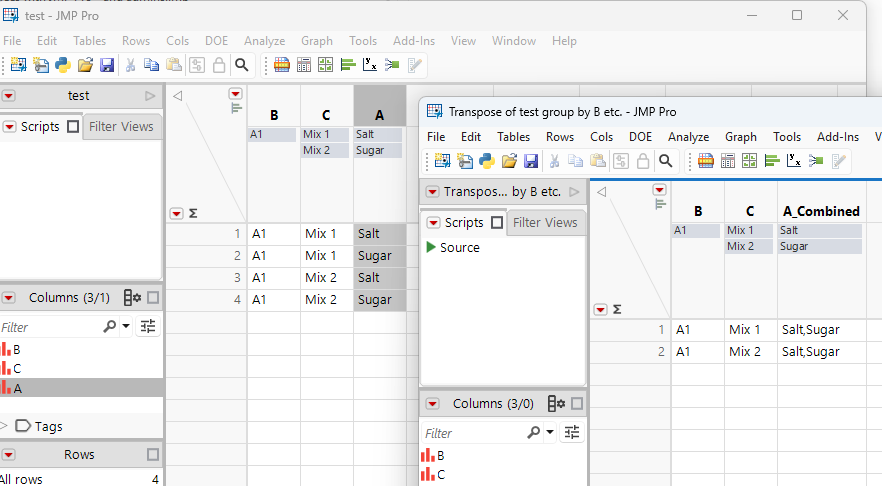
Task: Open Tables menu in test window
Action: pyautogui.click(x=89, y=40)
